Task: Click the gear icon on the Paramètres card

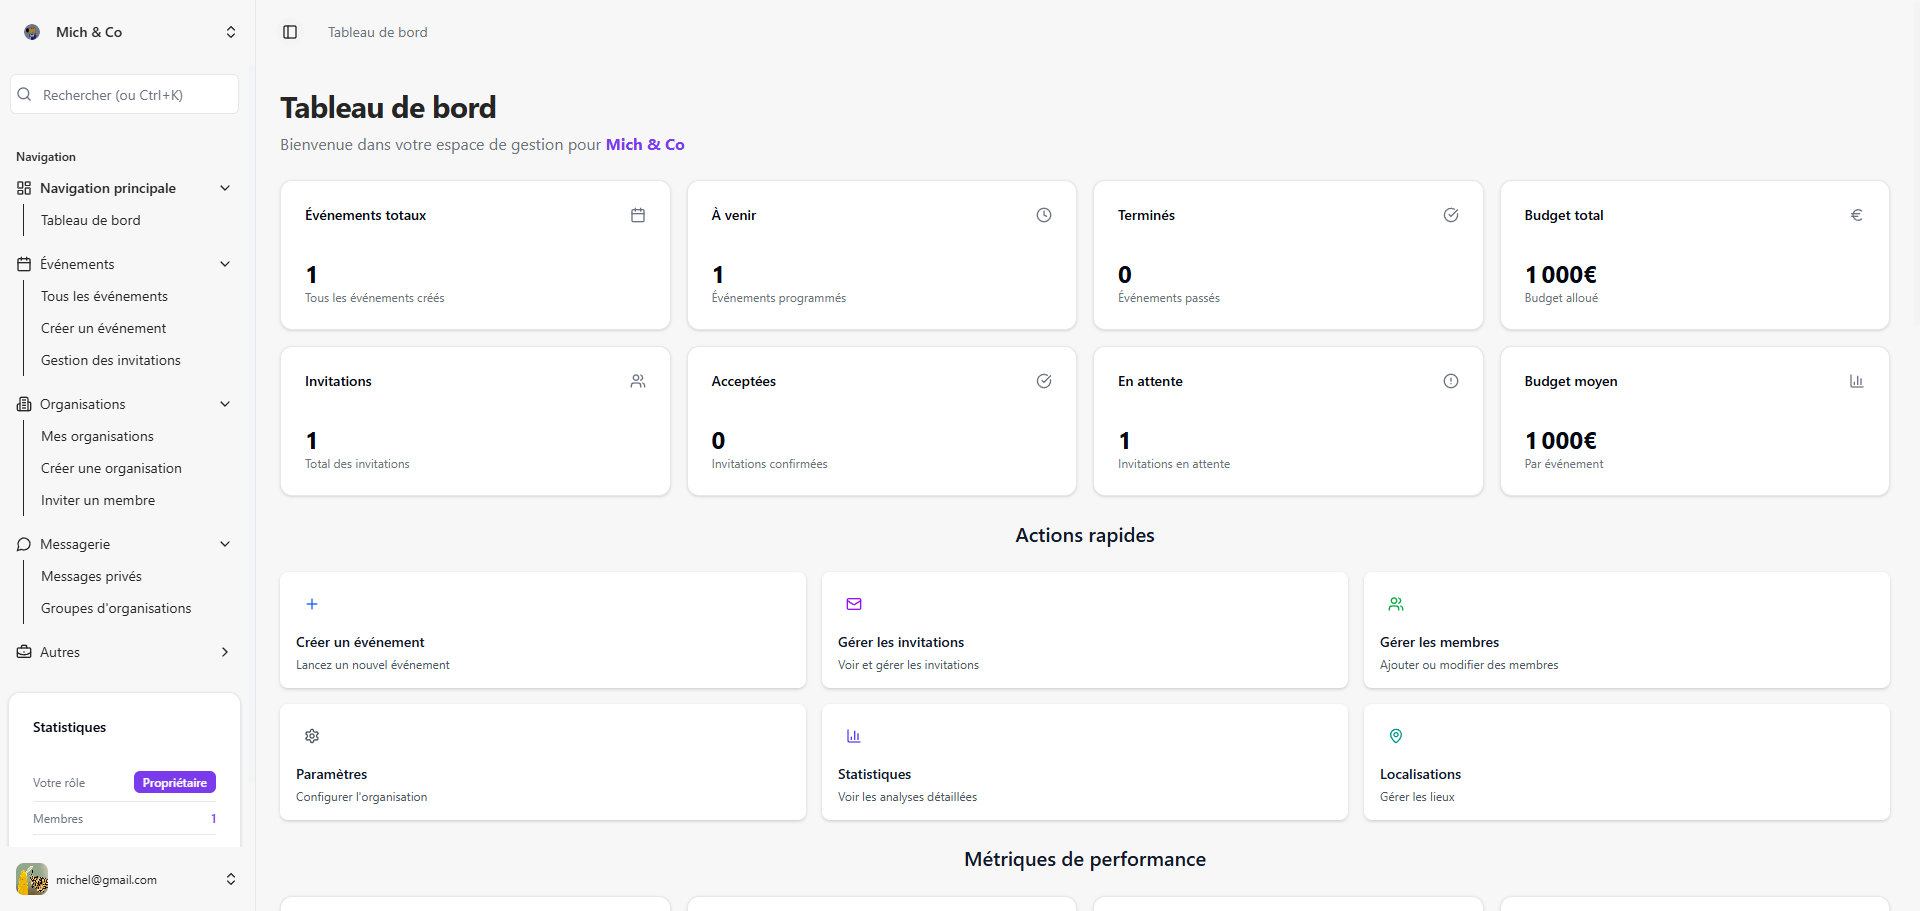Action: tap(311, 736)
